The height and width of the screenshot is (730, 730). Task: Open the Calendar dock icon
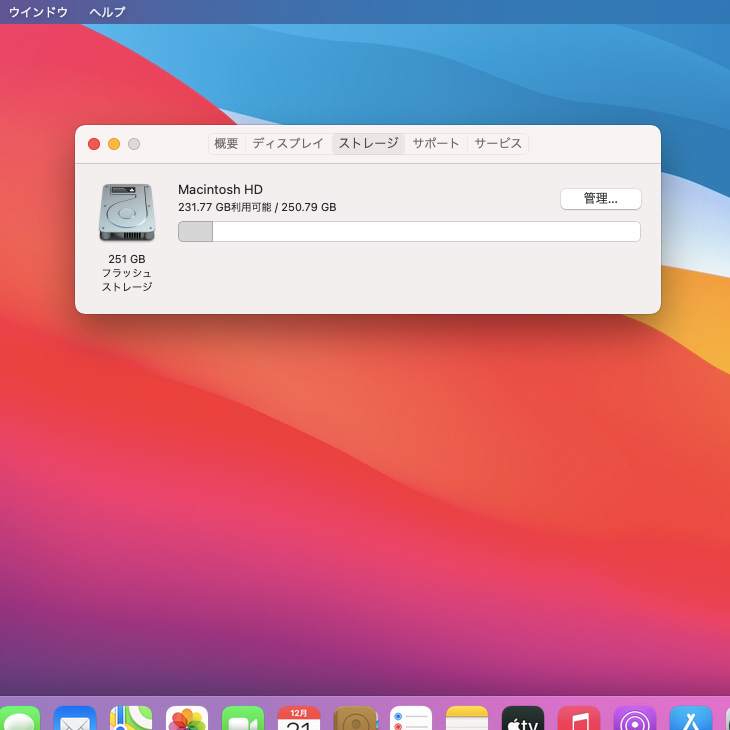pyautogui.click(x=299, y=720)
